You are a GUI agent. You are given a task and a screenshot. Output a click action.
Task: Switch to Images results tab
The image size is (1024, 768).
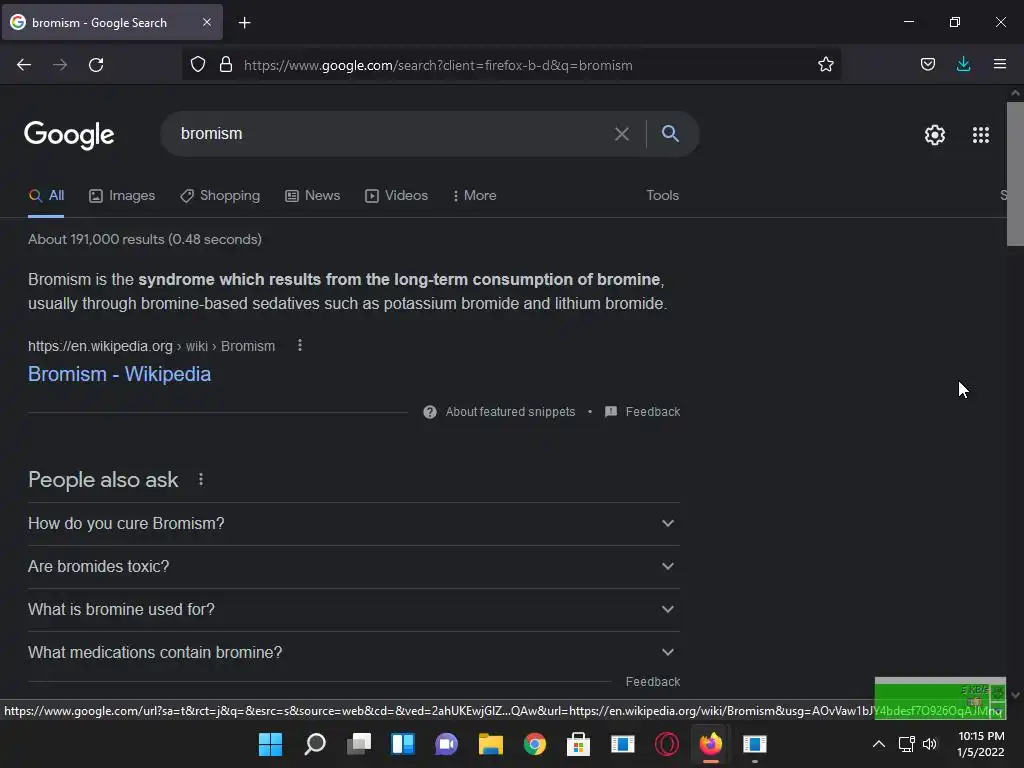pyautogui.click(x=122, y=196)
